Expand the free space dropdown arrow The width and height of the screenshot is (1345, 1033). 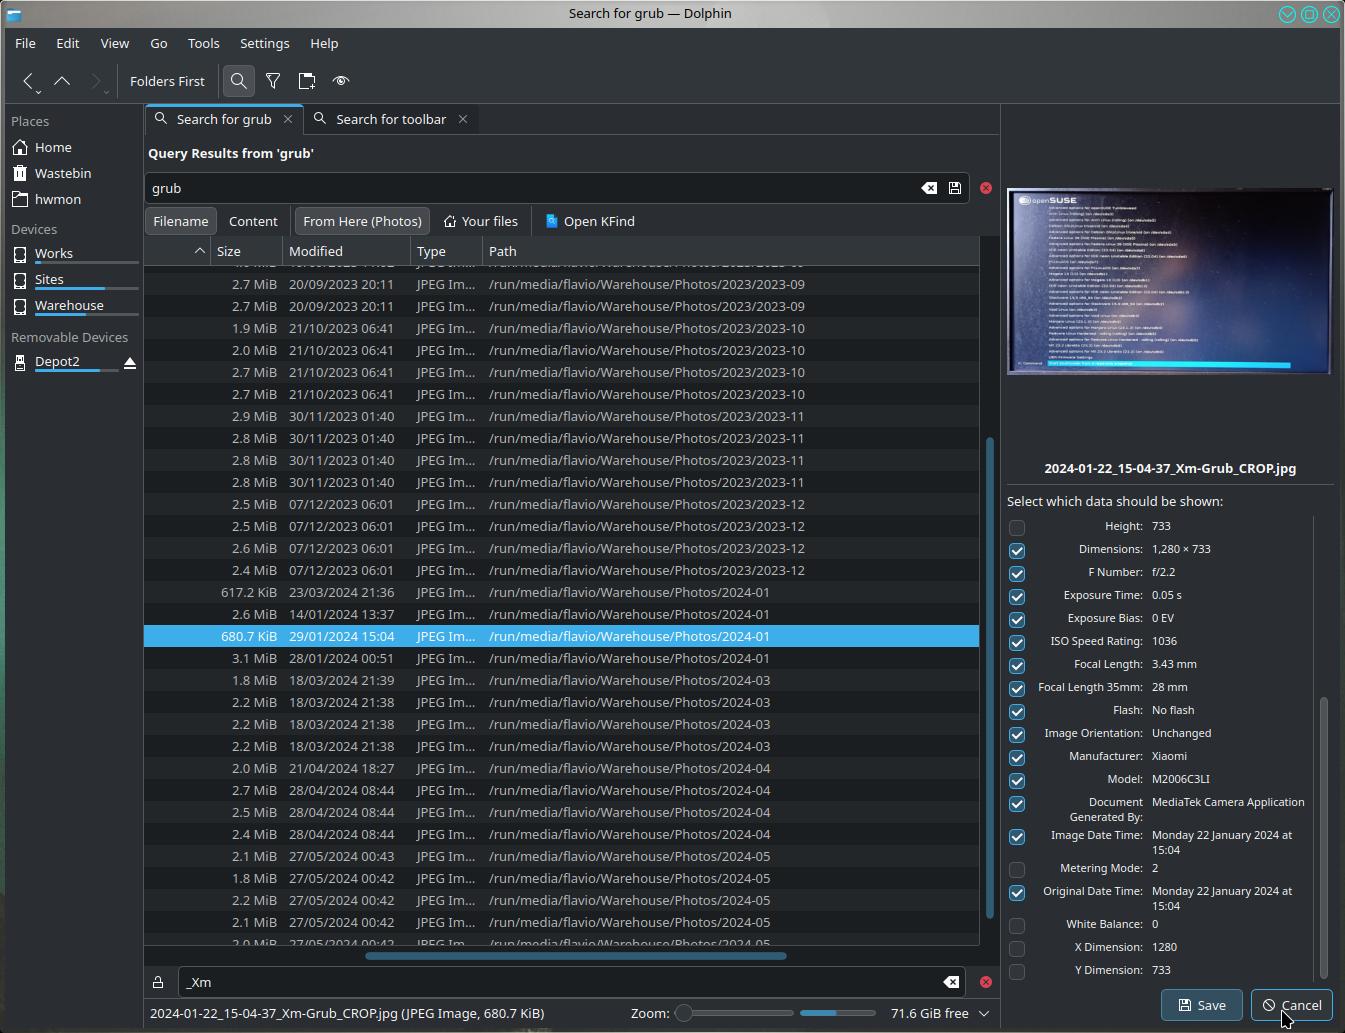coord(984,1013)
